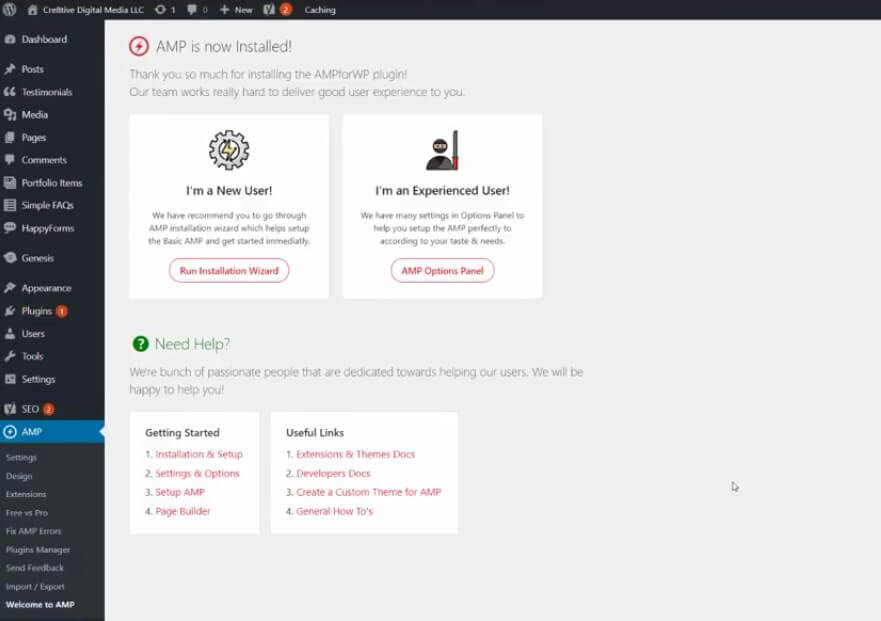
Task: Click the Posts pushpin icon
Action: coord(10,69)
